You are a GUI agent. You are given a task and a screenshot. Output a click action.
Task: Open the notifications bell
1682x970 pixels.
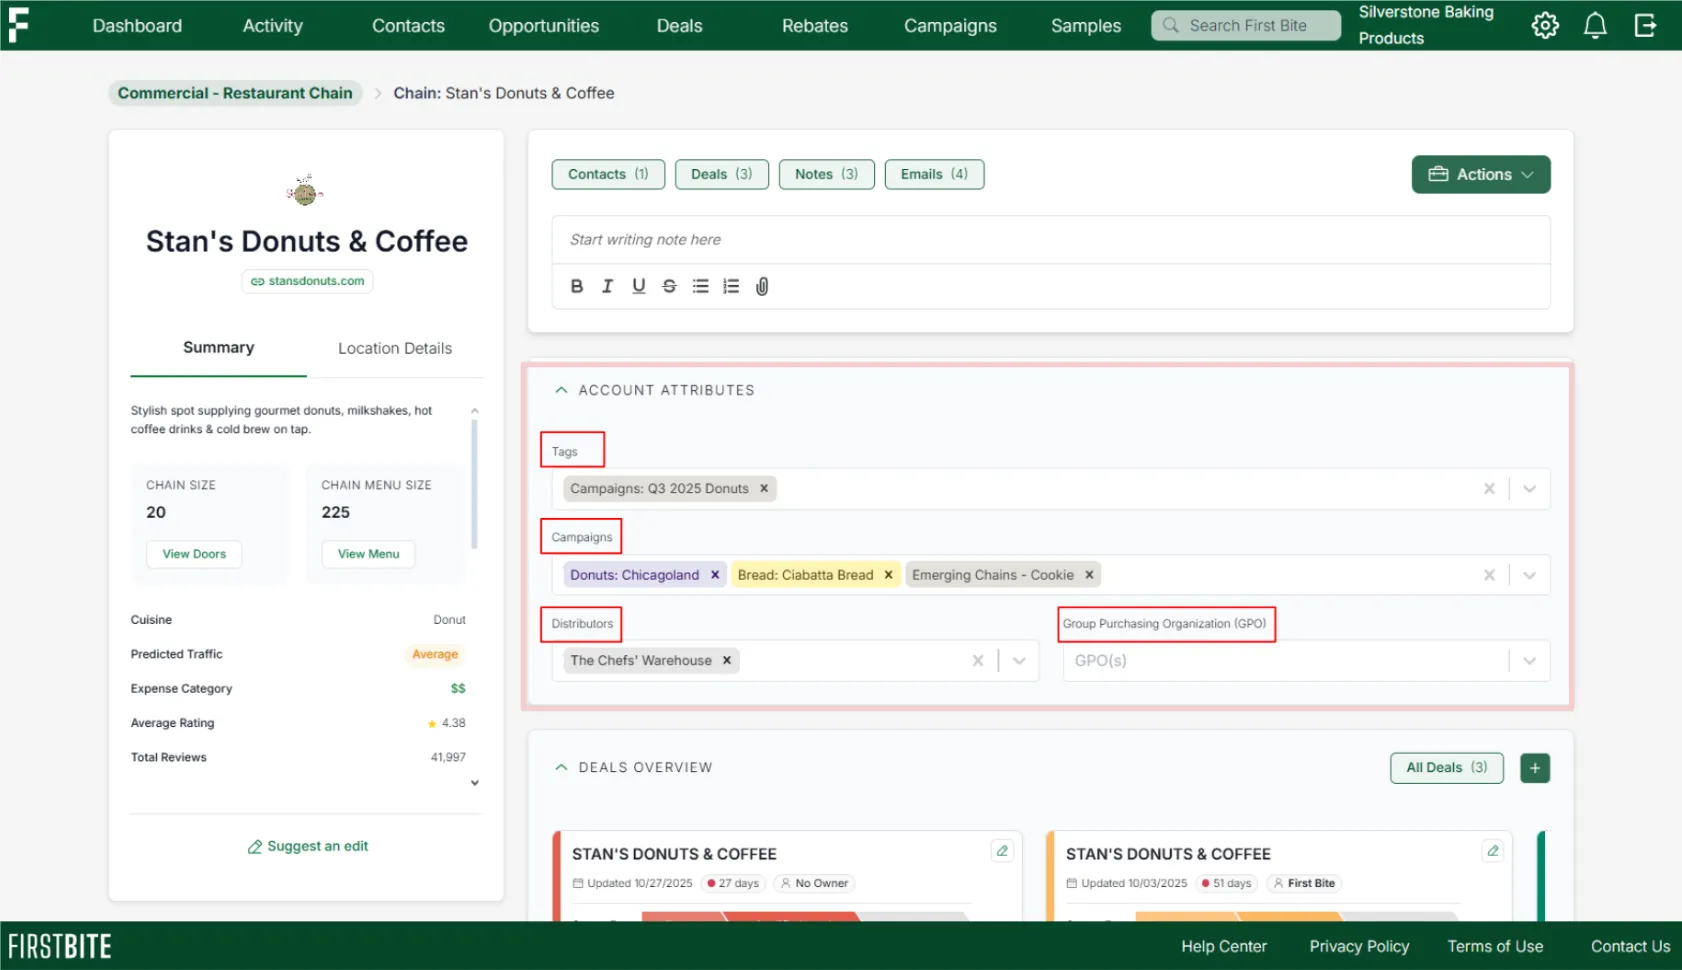point(1595,25)
